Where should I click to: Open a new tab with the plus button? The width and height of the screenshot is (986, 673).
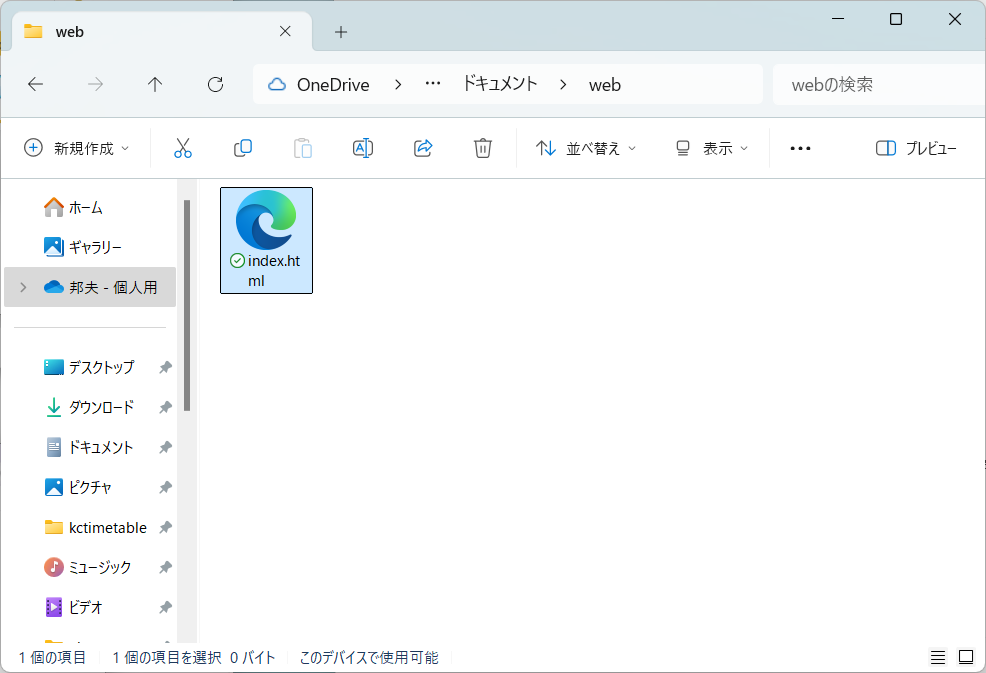(x=340, y=31)
